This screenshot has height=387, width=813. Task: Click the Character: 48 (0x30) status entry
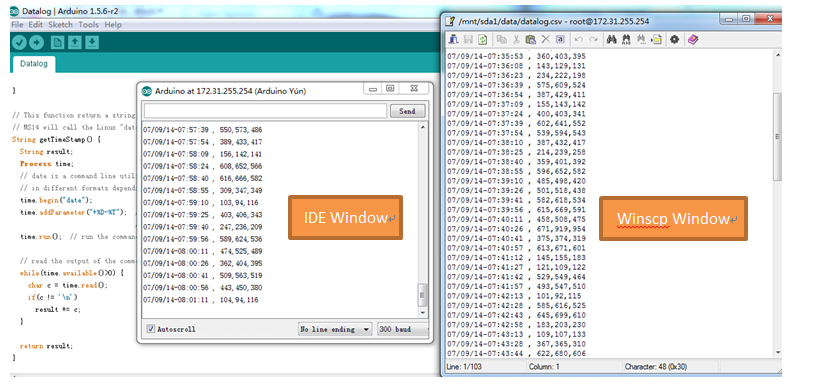pyautogui.click(x=657, y=367)
